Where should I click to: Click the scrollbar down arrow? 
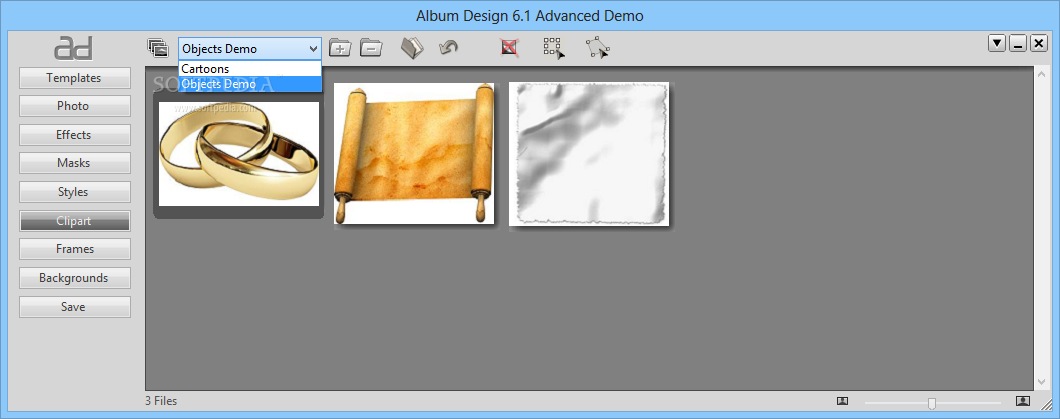click(1041, 382)
